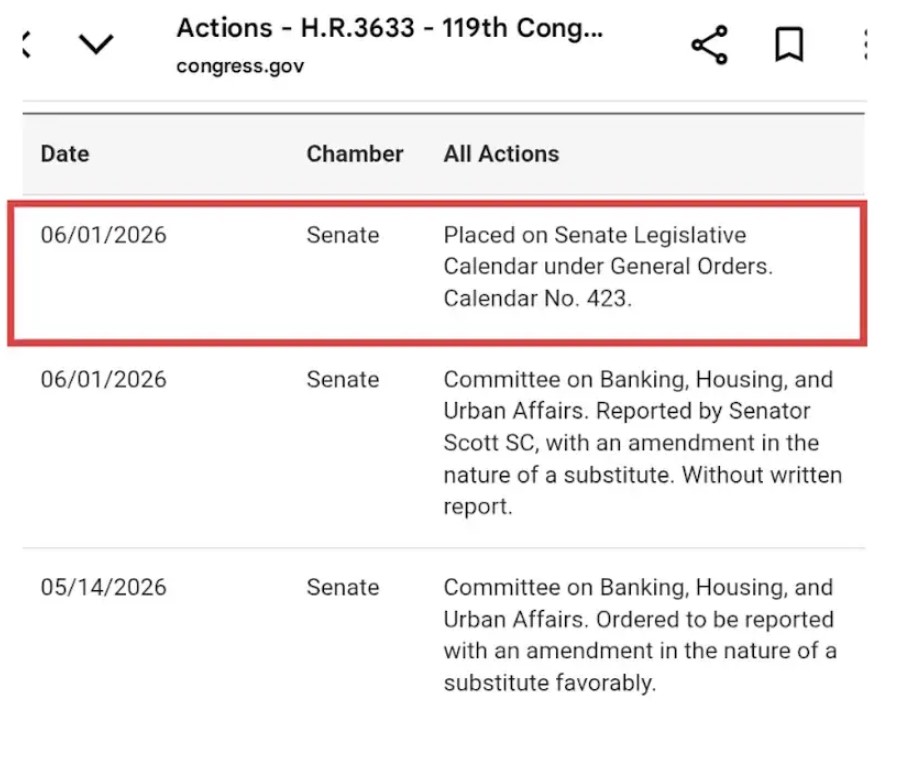Viewport: 900px width, 767px height.
Task: Click the back arrow at top left
Action: (26, 45)
